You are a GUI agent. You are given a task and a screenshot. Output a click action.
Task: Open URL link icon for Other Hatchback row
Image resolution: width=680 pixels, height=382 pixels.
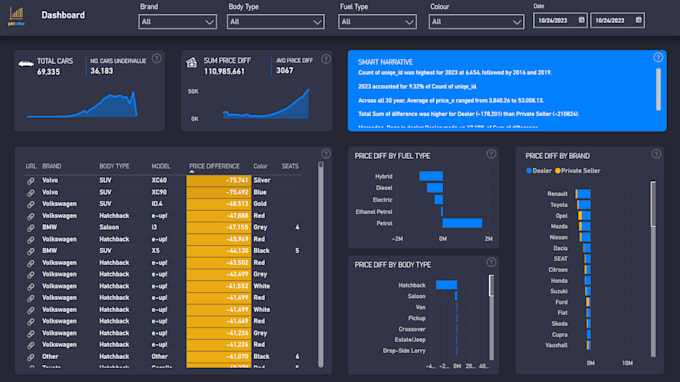point(30,357)
